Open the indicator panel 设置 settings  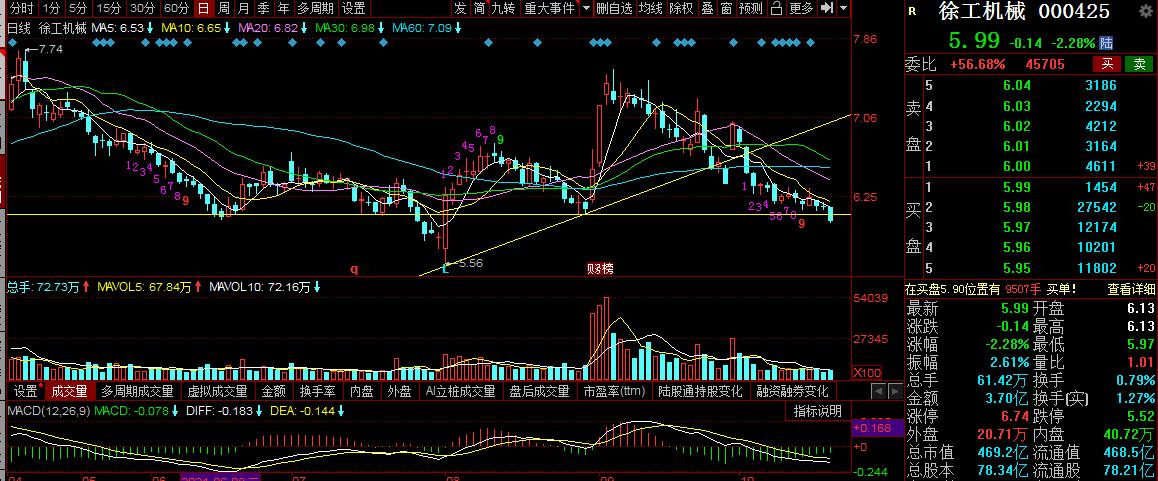click(26, 391)
